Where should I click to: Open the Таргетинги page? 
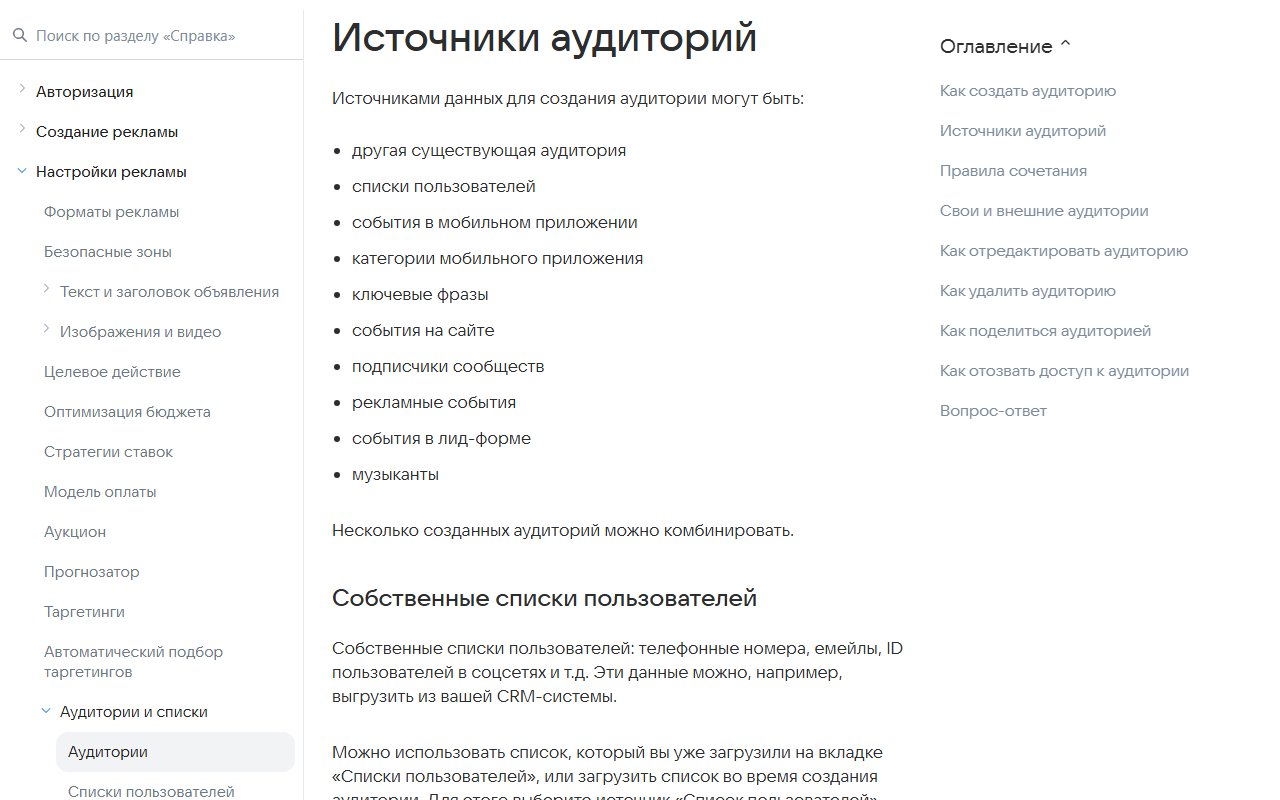tap(84, 612)
